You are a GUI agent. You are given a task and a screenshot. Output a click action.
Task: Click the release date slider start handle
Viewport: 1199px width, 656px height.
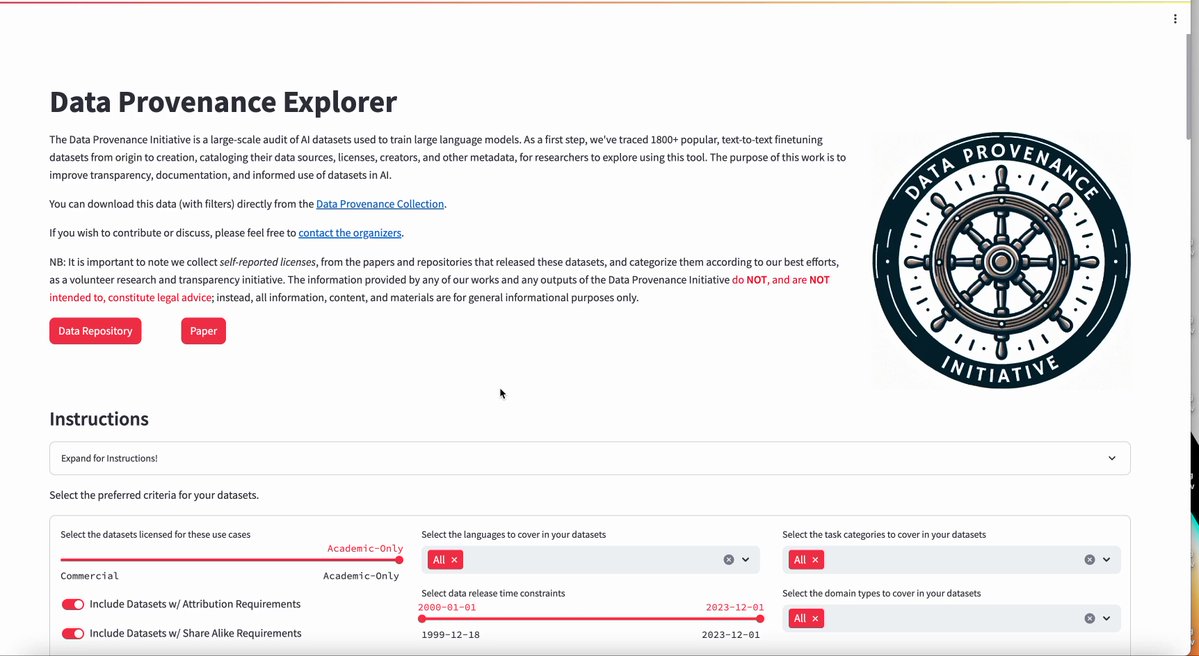[x=423, y=618]
